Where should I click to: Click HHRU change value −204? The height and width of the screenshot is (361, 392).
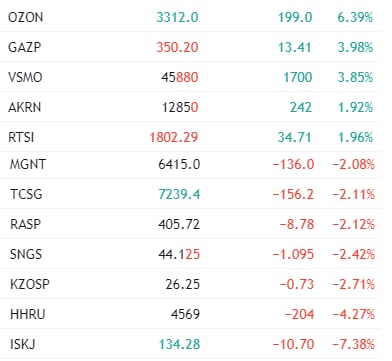[299, 314]
